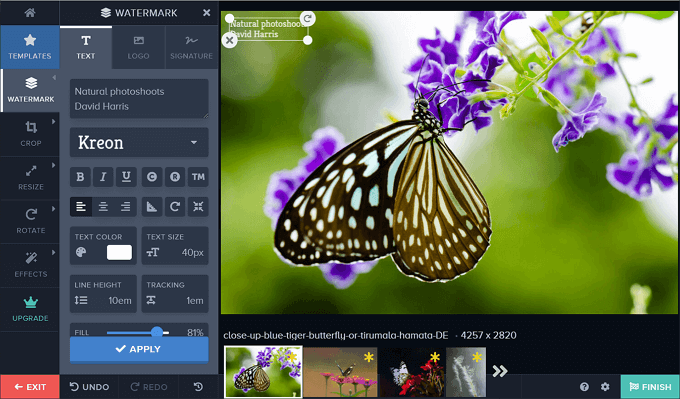Insert registered symbol

coord(175,177)
